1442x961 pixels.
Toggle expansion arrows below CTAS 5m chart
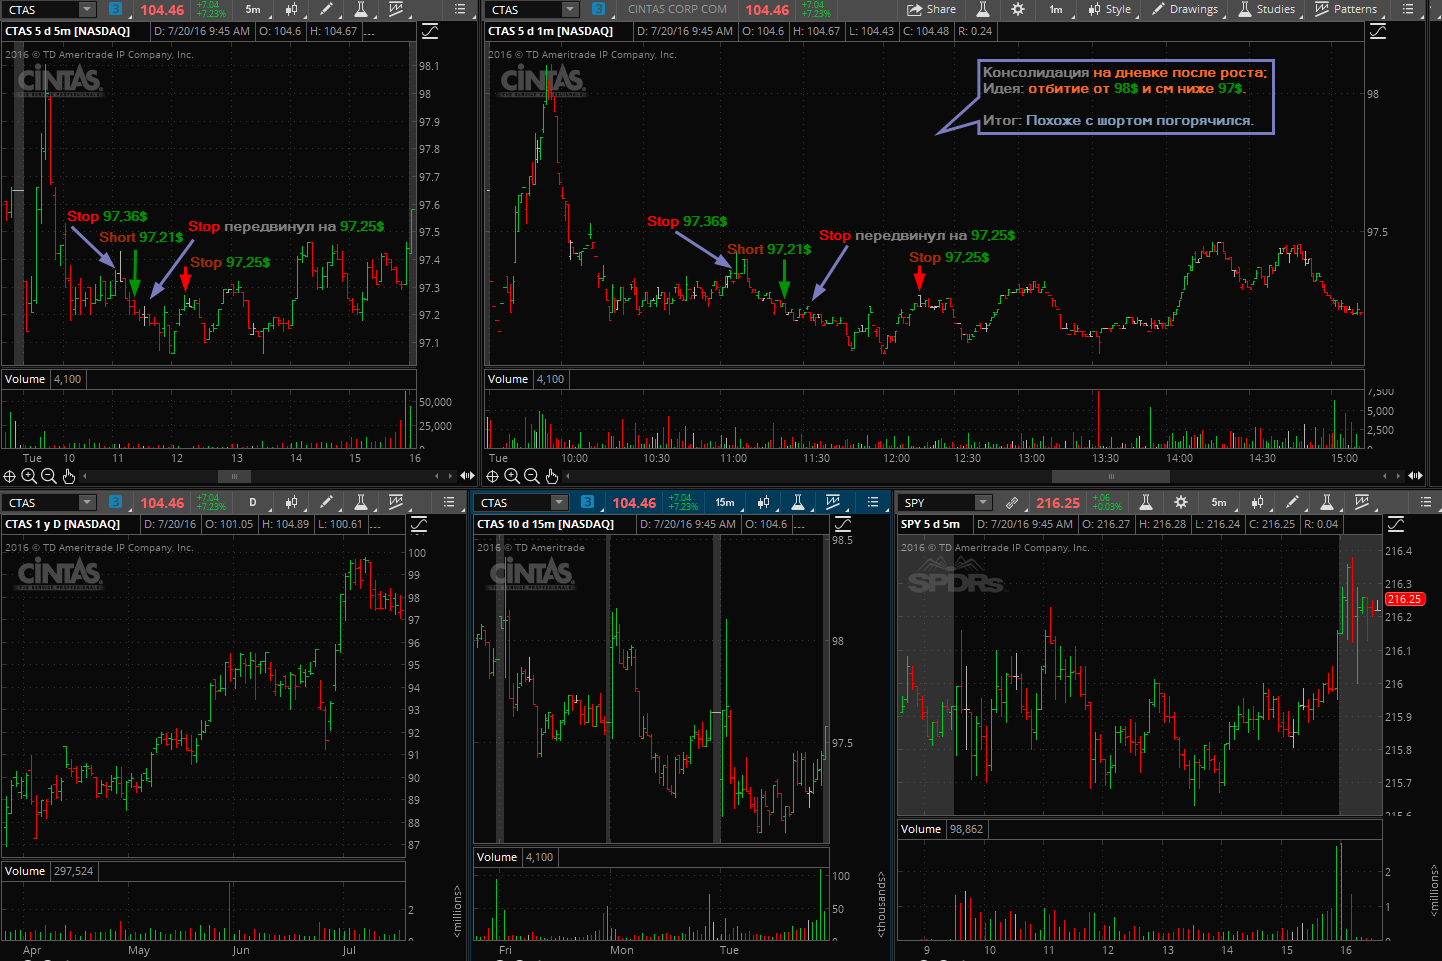tap(467, 476)
